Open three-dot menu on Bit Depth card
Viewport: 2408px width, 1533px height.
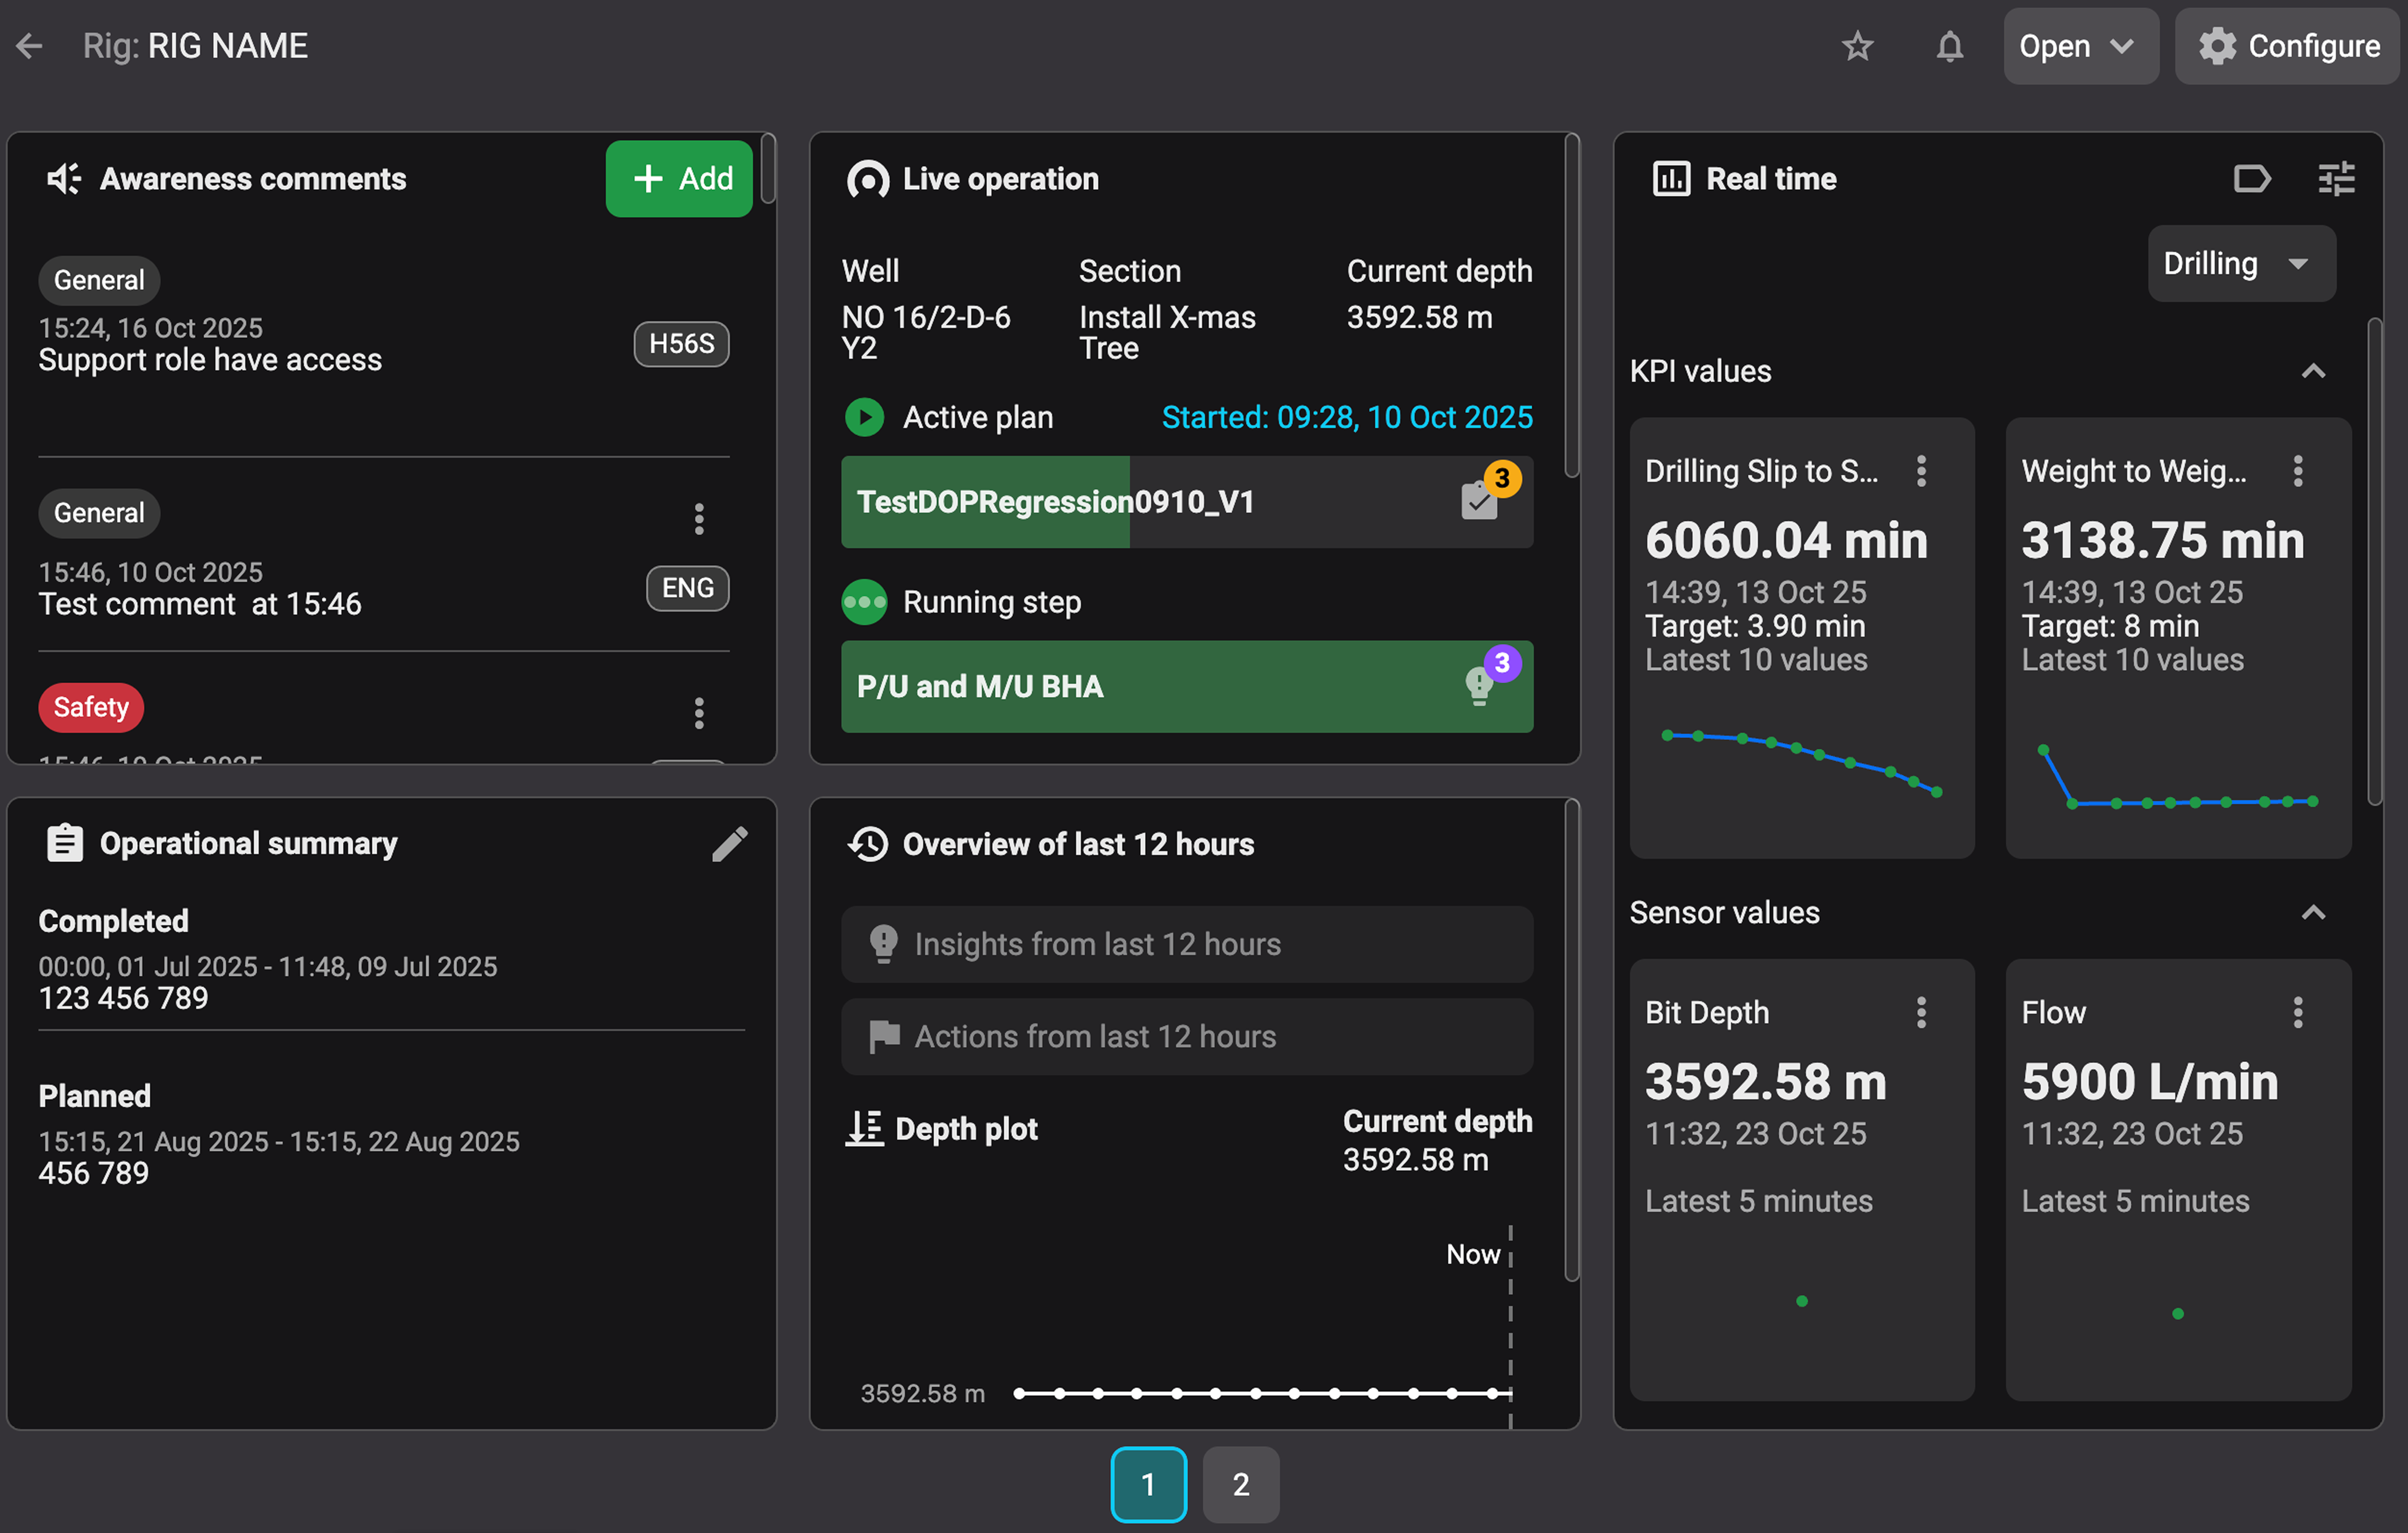click(x=1921, y=1012)
